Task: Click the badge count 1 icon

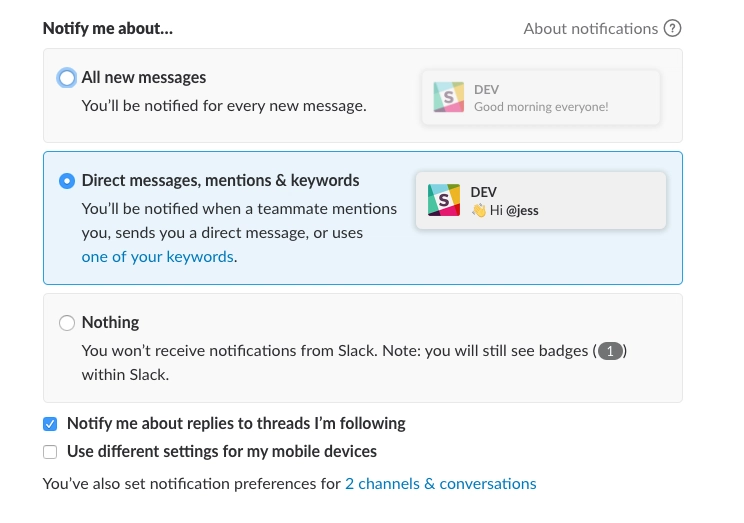Action: (x=610, y=351)
